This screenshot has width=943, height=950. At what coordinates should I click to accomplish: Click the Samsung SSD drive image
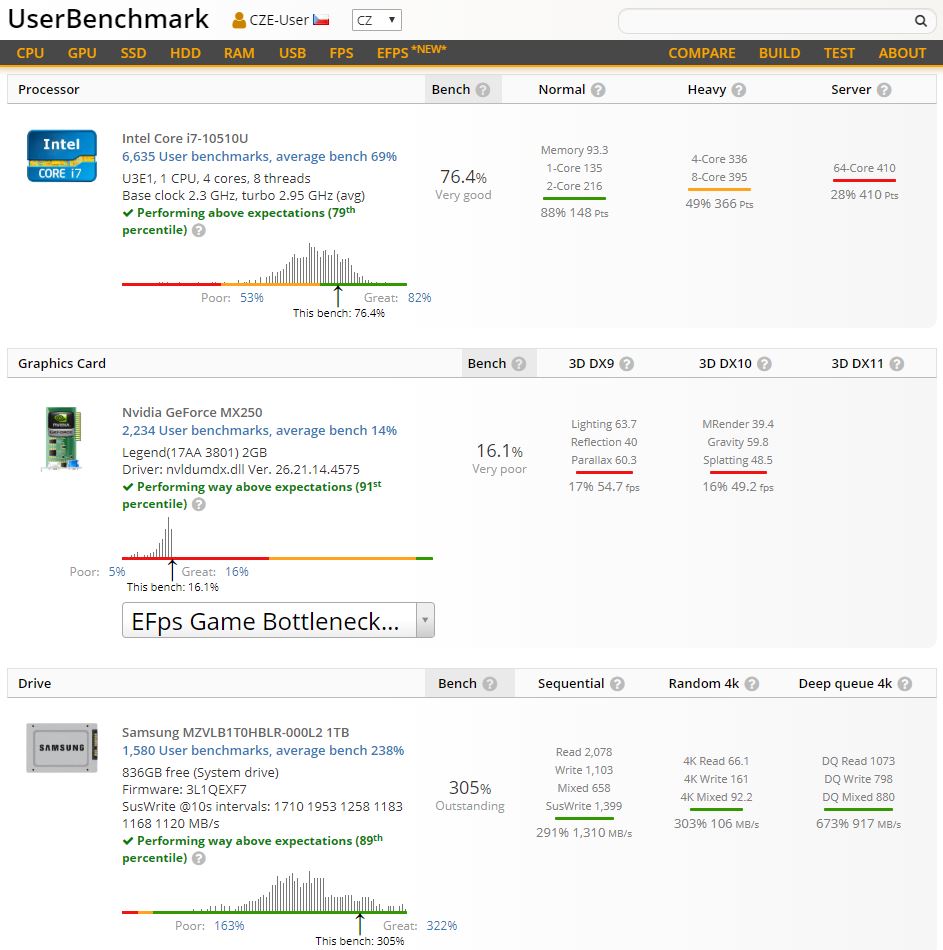coord(61,748)
